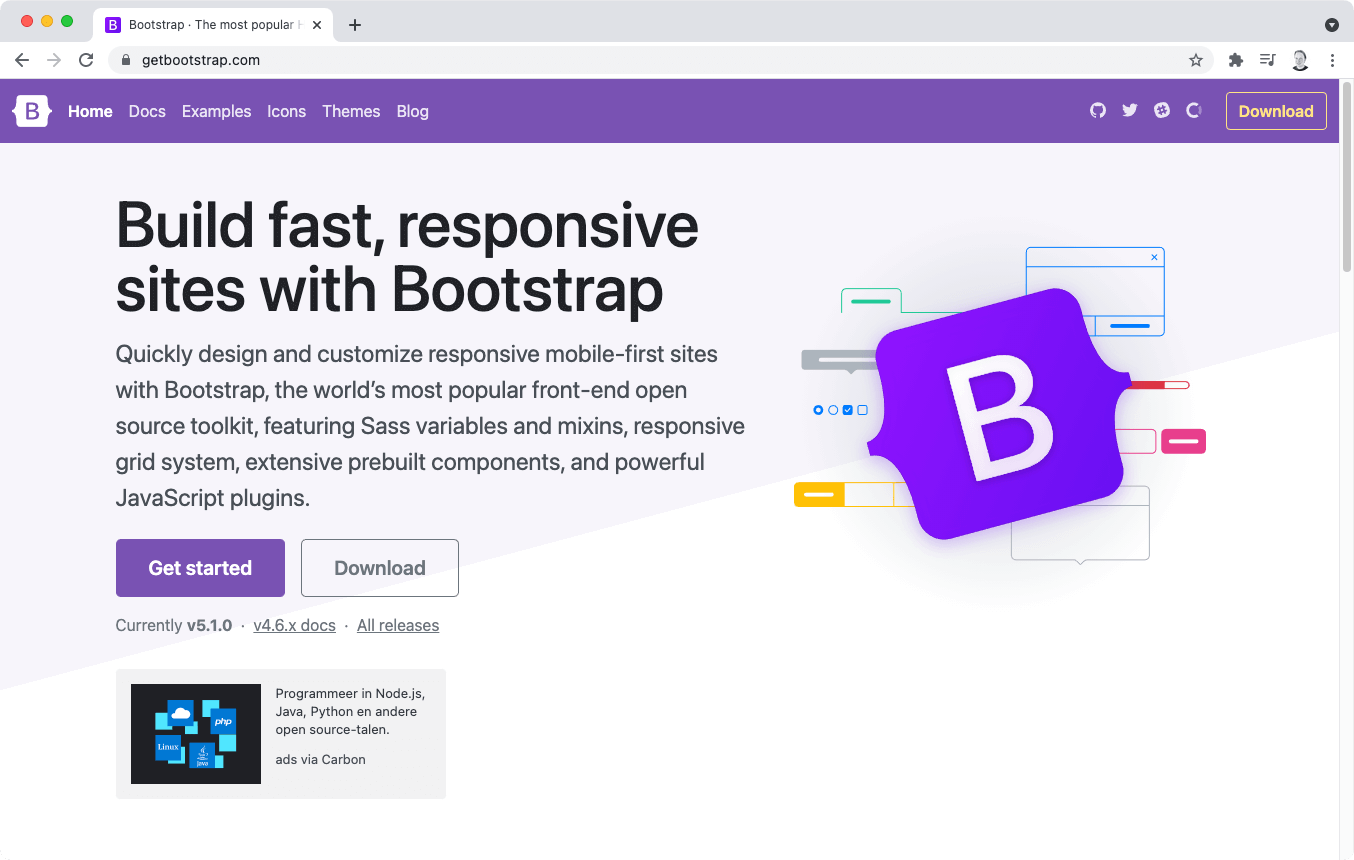Click the ad text Programmeer in Node.js
The height and width of the screenshot is (860, 1354).
pos(350,712)
